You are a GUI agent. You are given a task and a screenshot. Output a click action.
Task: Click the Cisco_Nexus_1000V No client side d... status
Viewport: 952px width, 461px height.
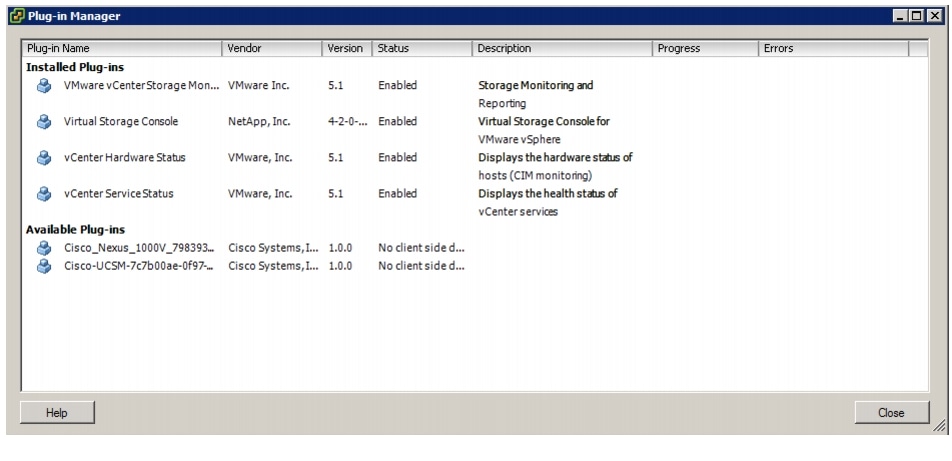coord(421,248)
